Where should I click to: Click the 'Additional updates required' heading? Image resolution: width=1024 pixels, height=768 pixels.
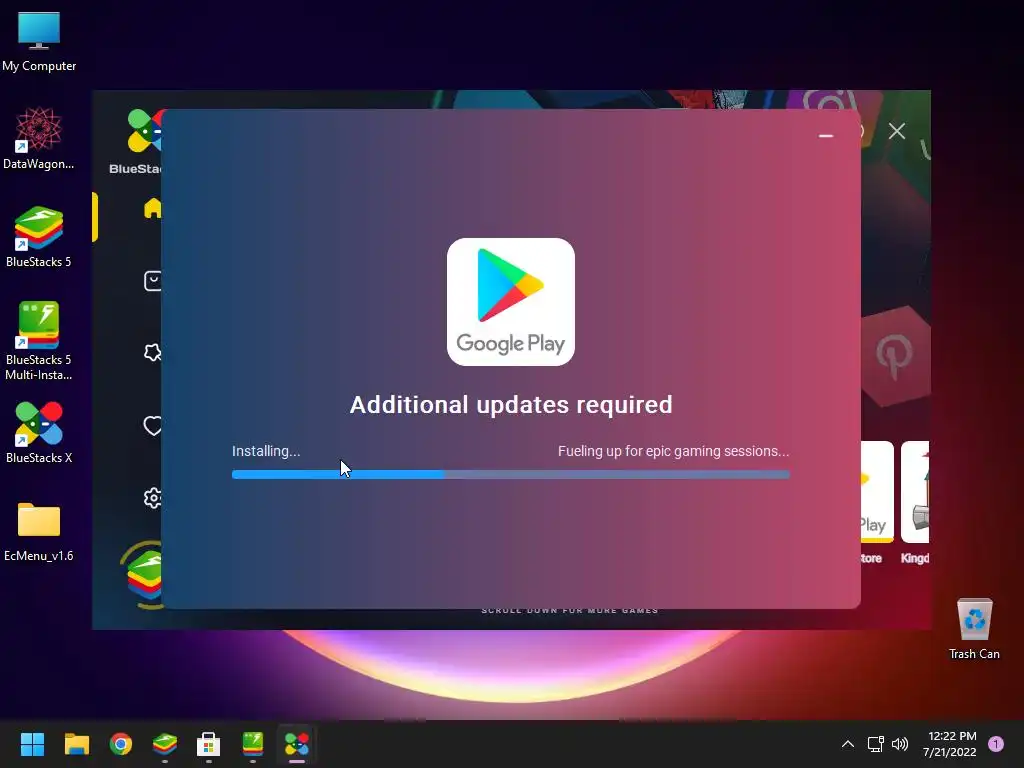tap(511, 404)
